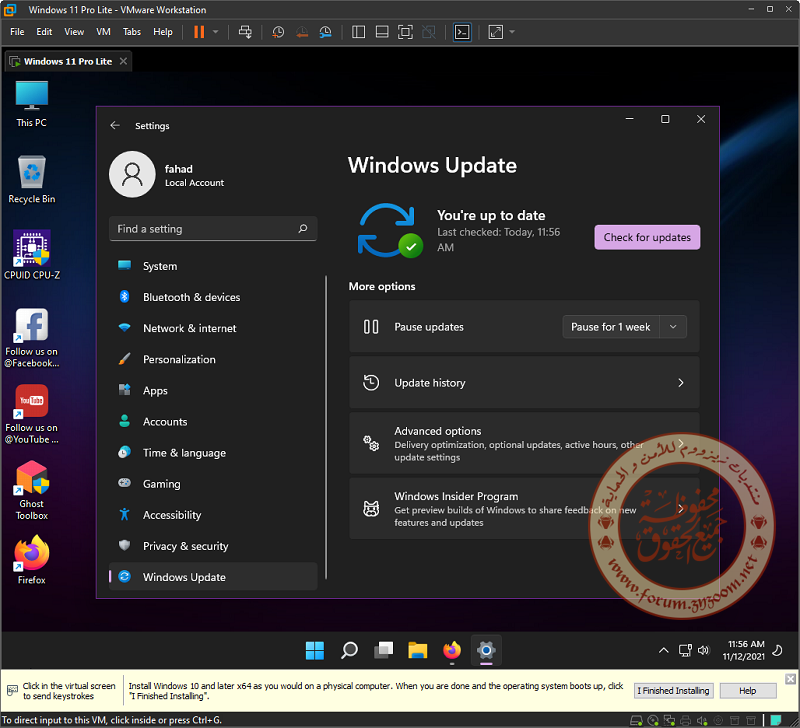The height and width of the screenshot is (728, 800).
Task: Select the Recycle Bin desktop icon
Action: pyautogui.click(x=32, y=180)
